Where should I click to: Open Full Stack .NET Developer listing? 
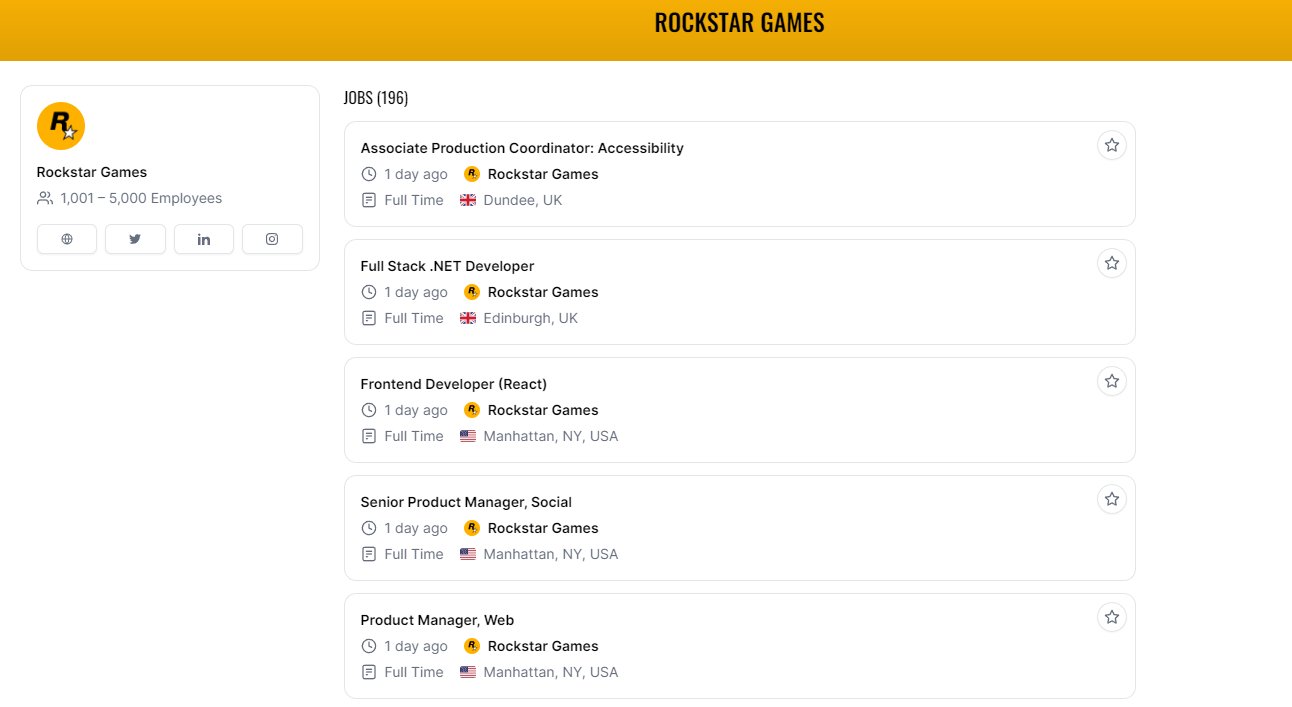click(x=447, y=266)
